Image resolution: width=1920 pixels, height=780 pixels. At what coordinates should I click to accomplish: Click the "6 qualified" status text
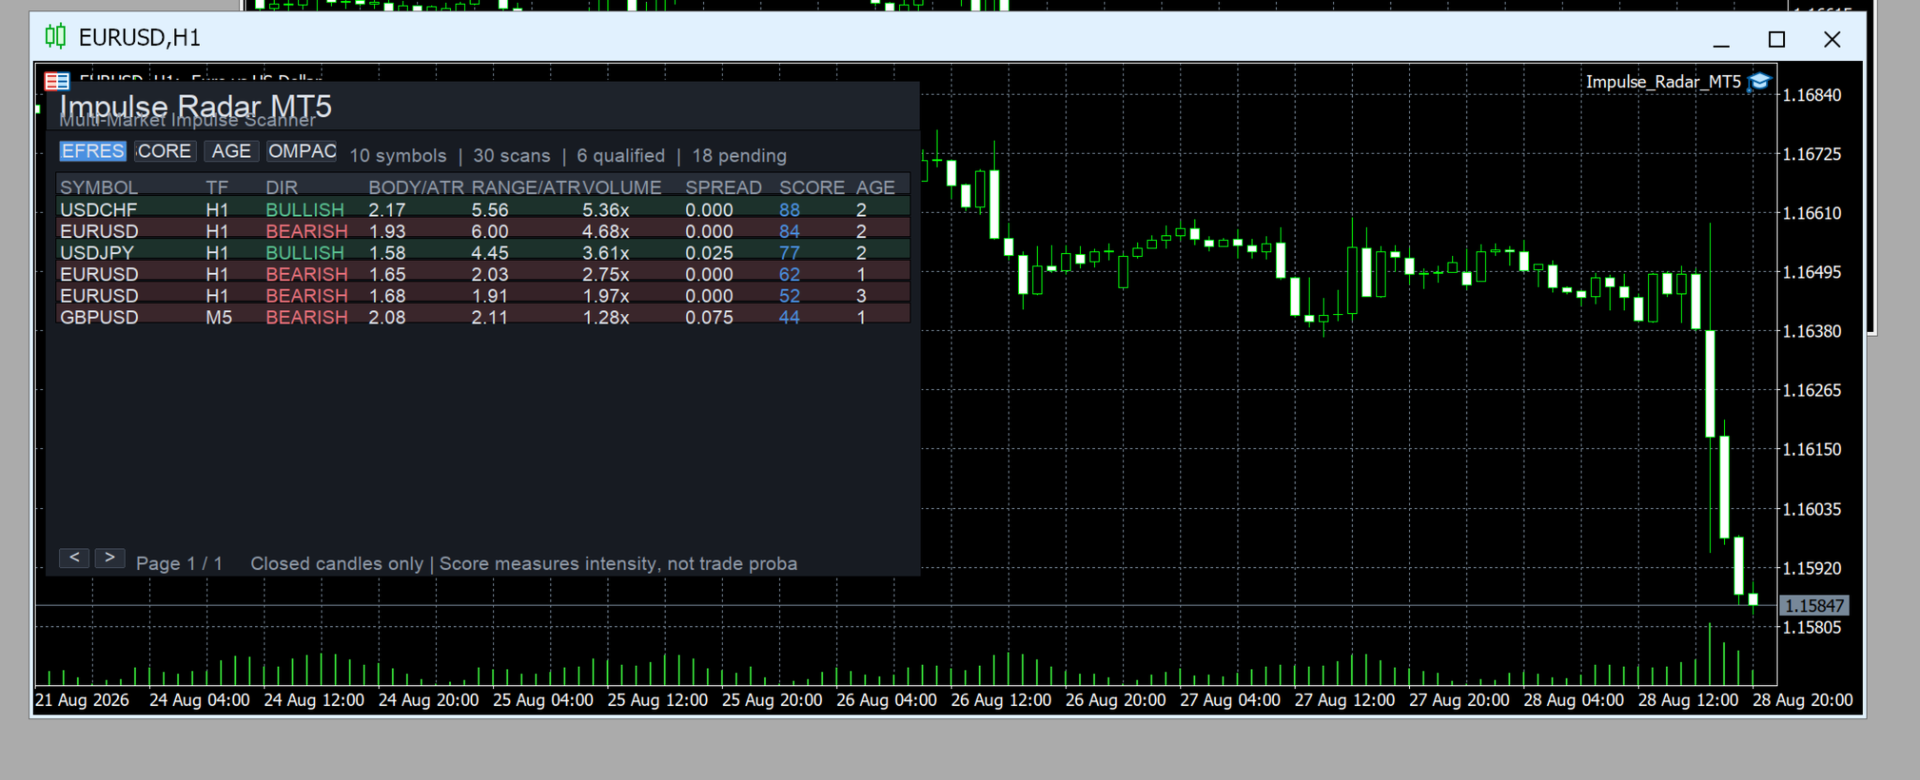[620, 156]
